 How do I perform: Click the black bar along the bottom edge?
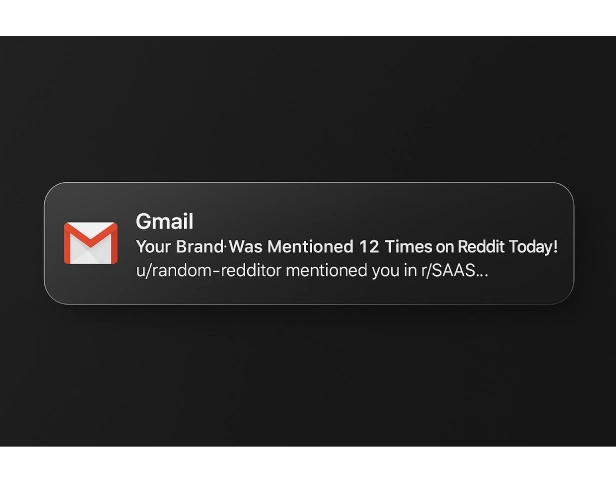308,466
